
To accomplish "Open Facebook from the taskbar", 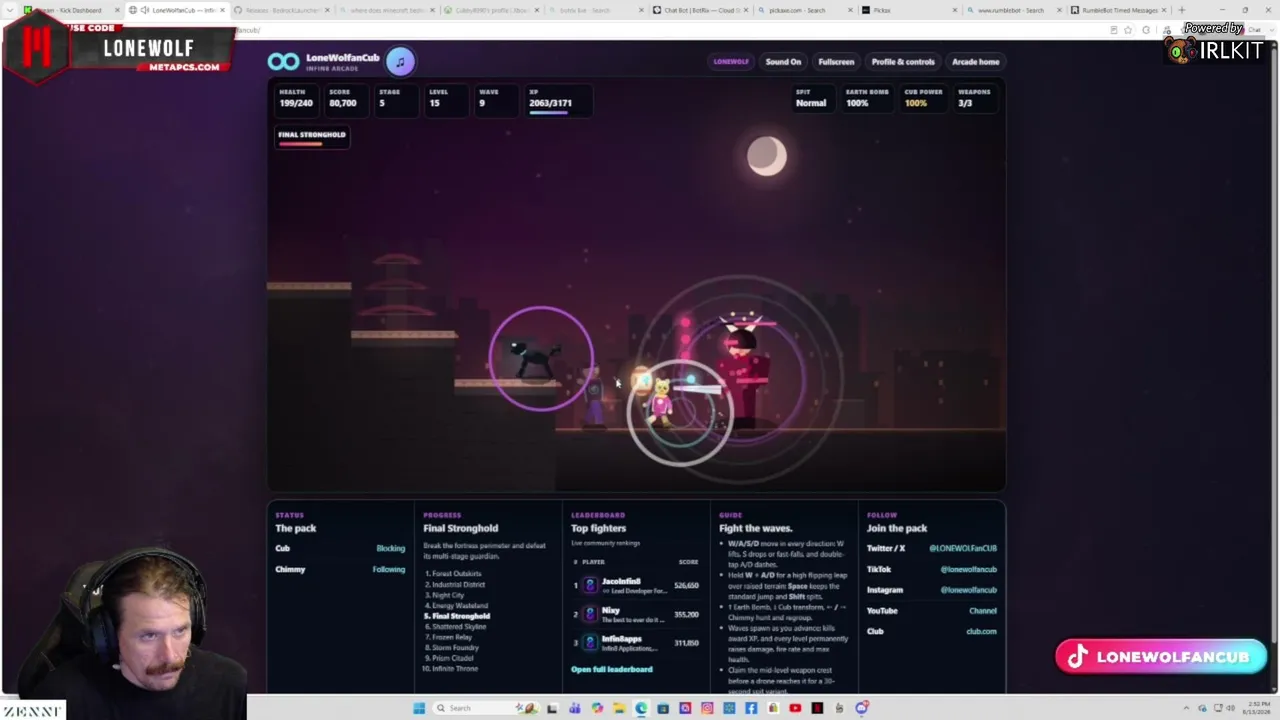I will click(751, 708).
